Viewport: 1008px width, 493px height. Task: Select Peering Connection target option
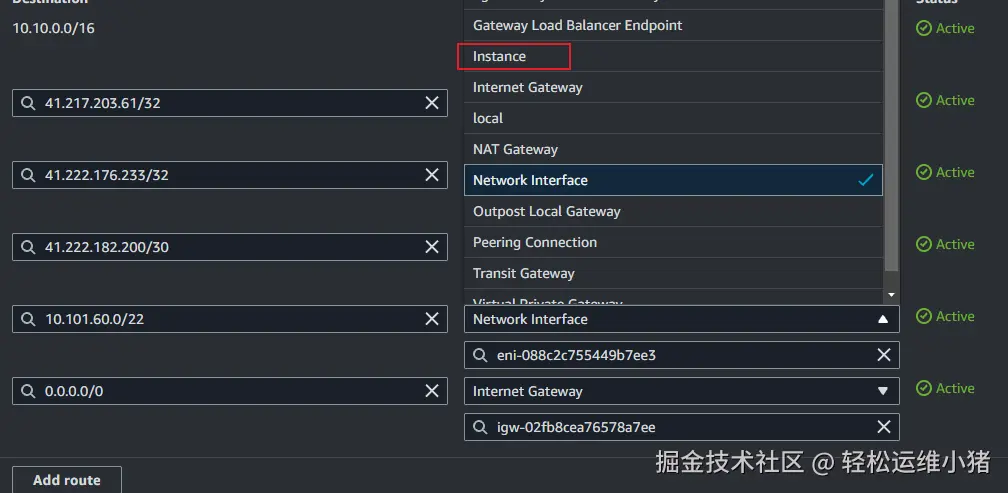click(x=534, y=242)
